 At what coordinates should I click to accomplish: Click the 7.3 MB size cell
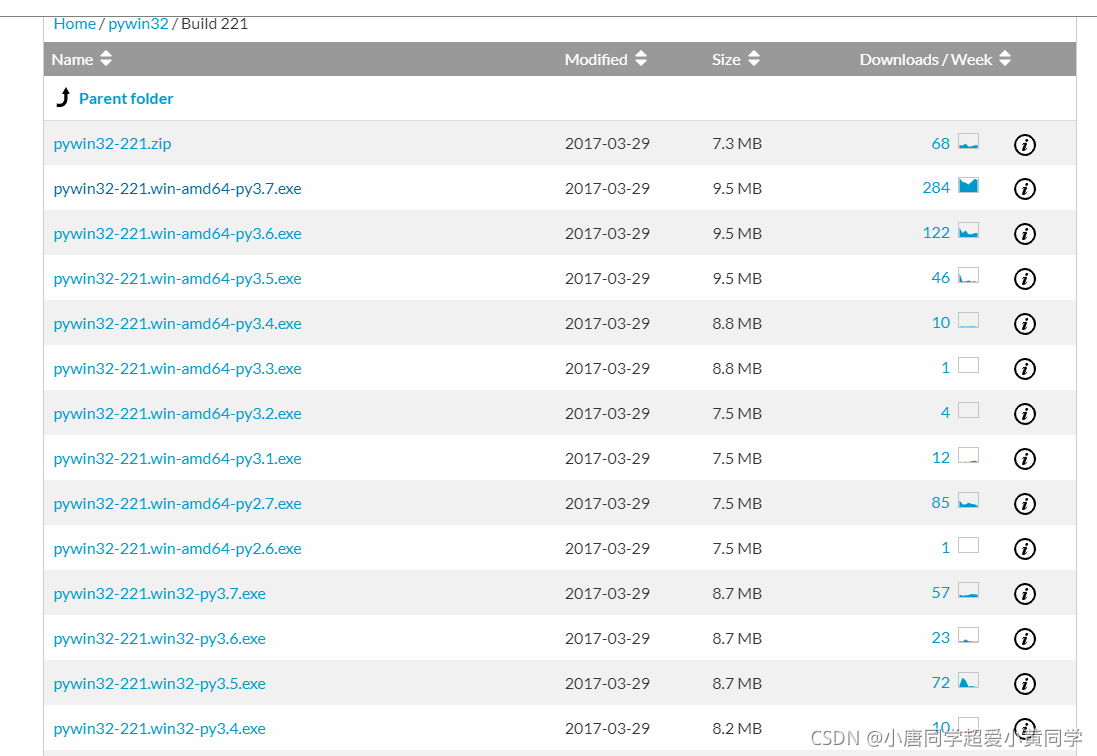(x=737, y=143)
